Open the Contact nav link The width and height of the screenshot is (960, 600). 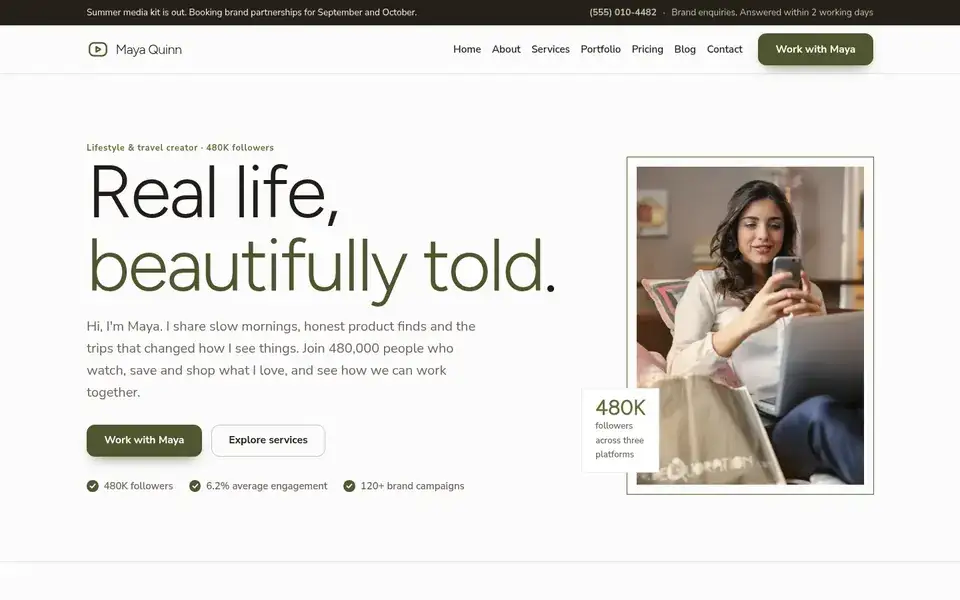[724, 49]
